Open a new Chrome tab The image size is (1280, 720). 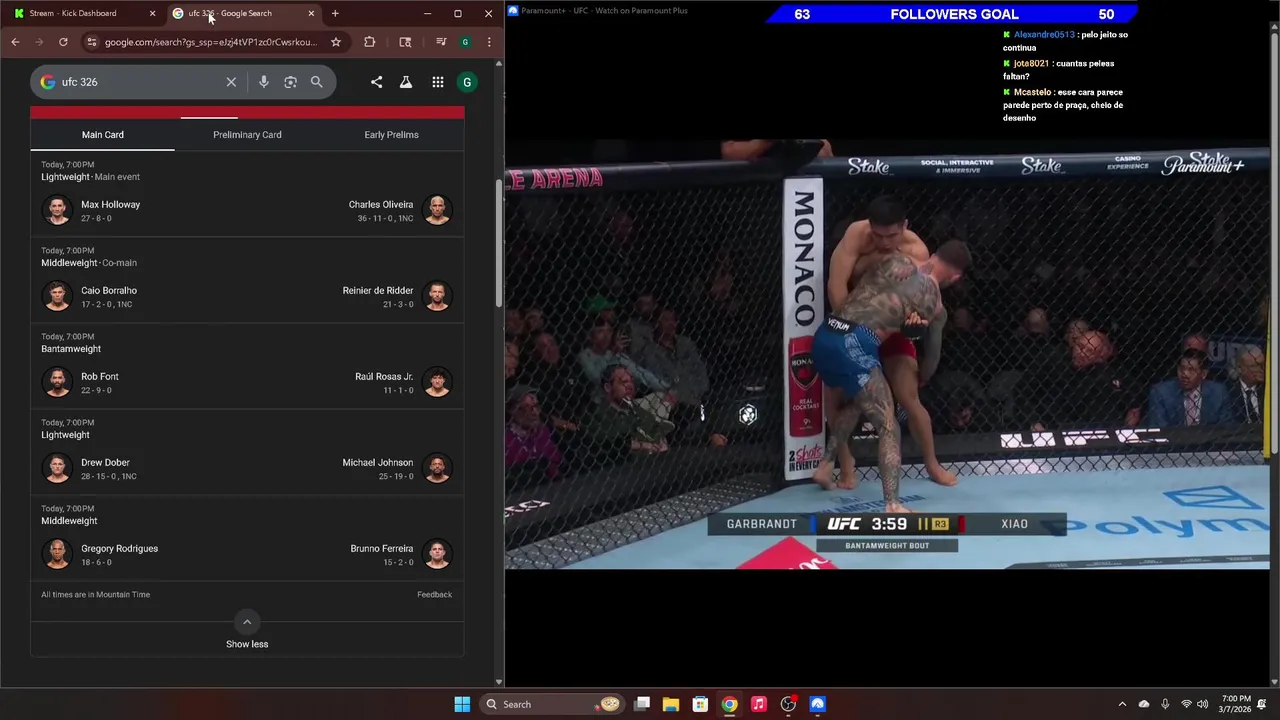point(335,13)
